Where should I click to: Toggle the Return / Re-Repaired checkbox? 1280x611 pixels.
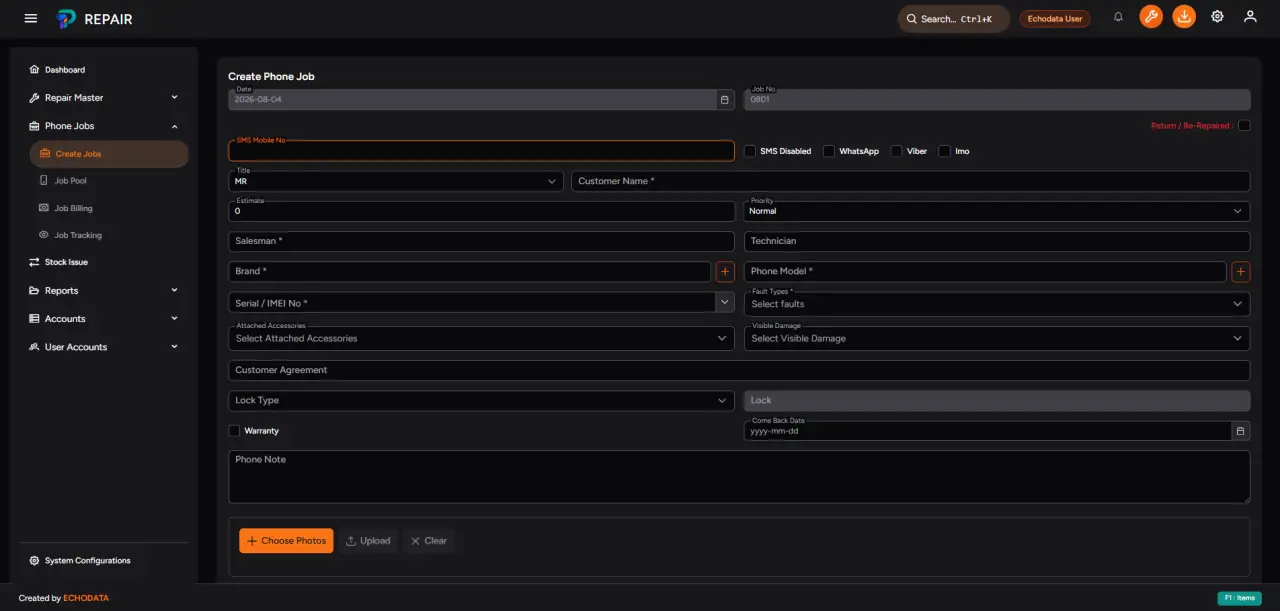(x=1244, y=125)
